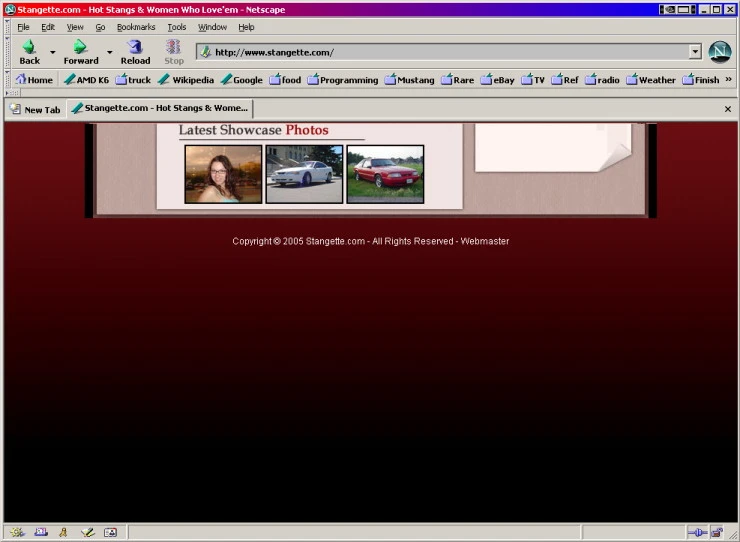Open the Edit menu
The width and height of the screenshot is (740, 542).
pyautogui.click(x=48, y=27)
